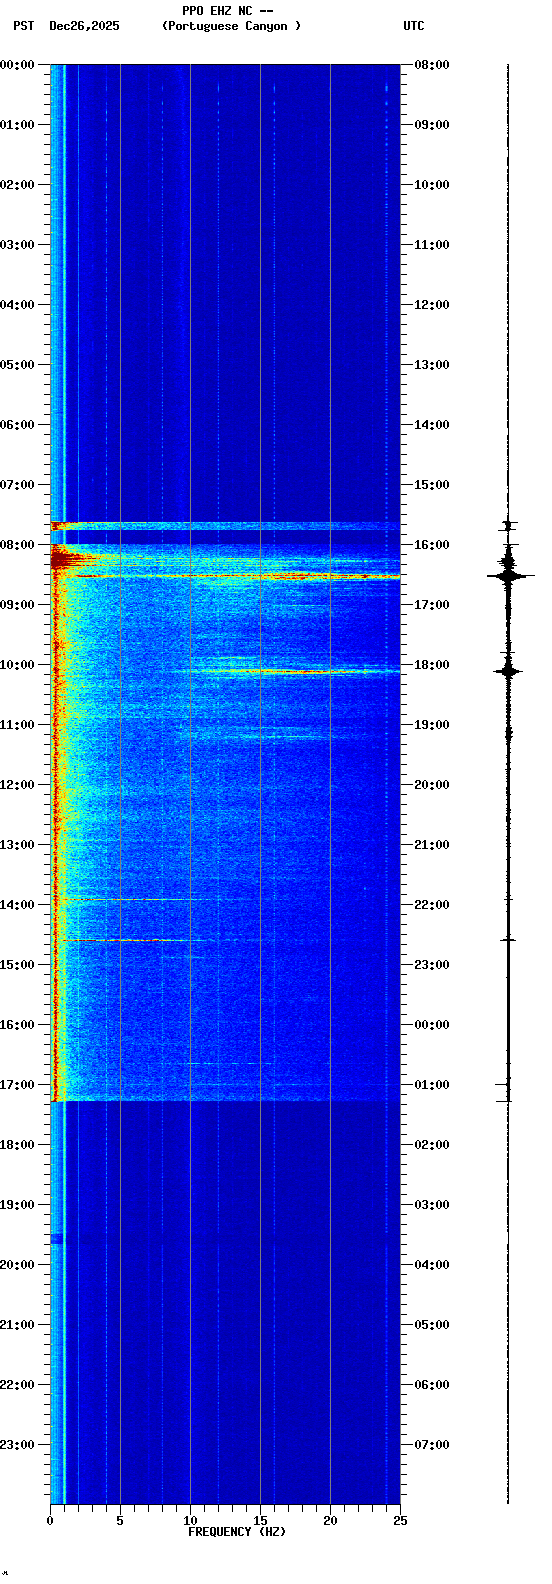Click the seismogram burst near 18:00 UTC
This screenshot has height=1584, width=552.
509,671
